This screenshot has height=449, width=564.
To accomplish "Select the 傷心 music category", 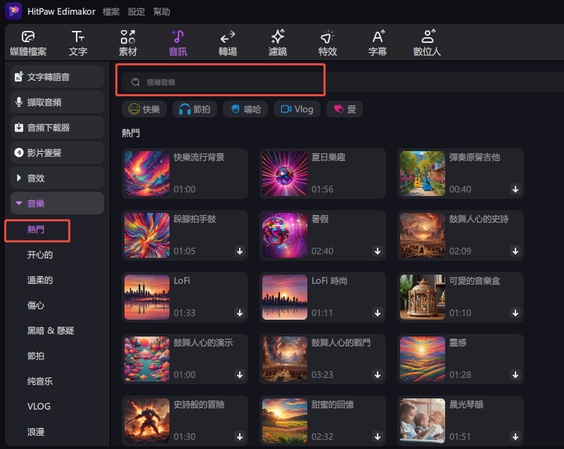I will pos(36,305).
